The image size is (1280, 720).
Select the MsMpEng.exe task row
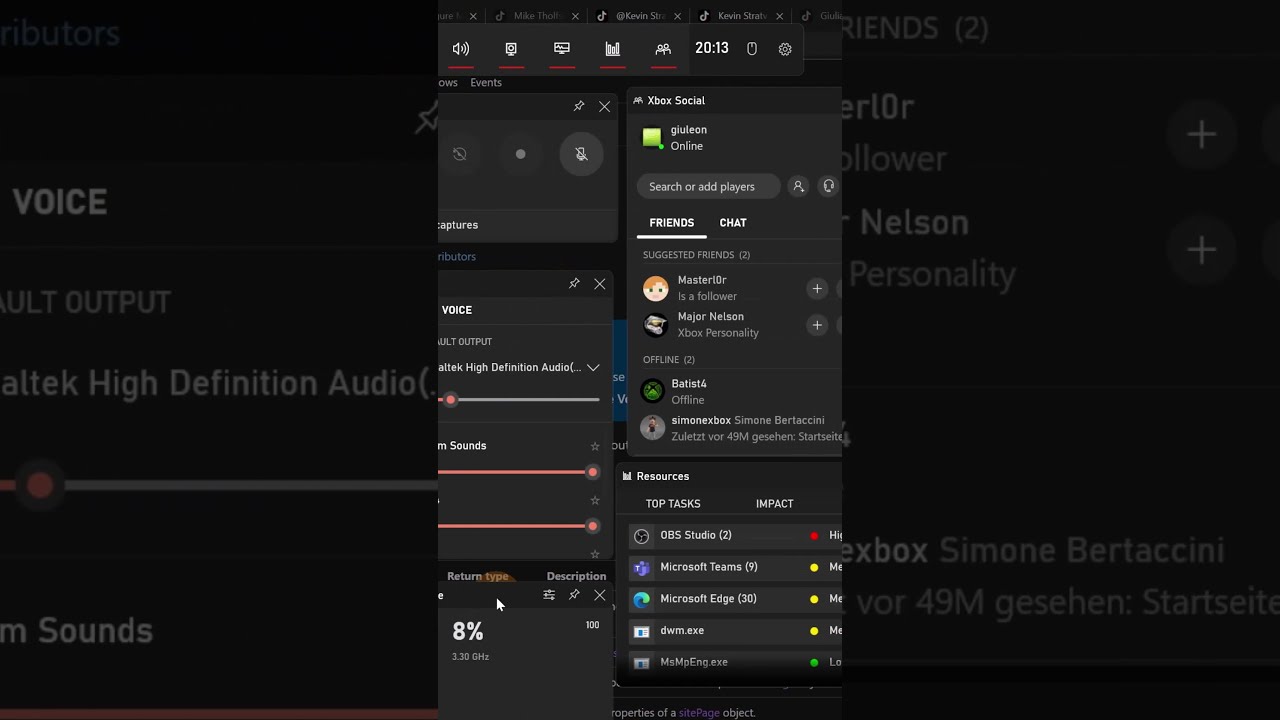tap(735, 662)
